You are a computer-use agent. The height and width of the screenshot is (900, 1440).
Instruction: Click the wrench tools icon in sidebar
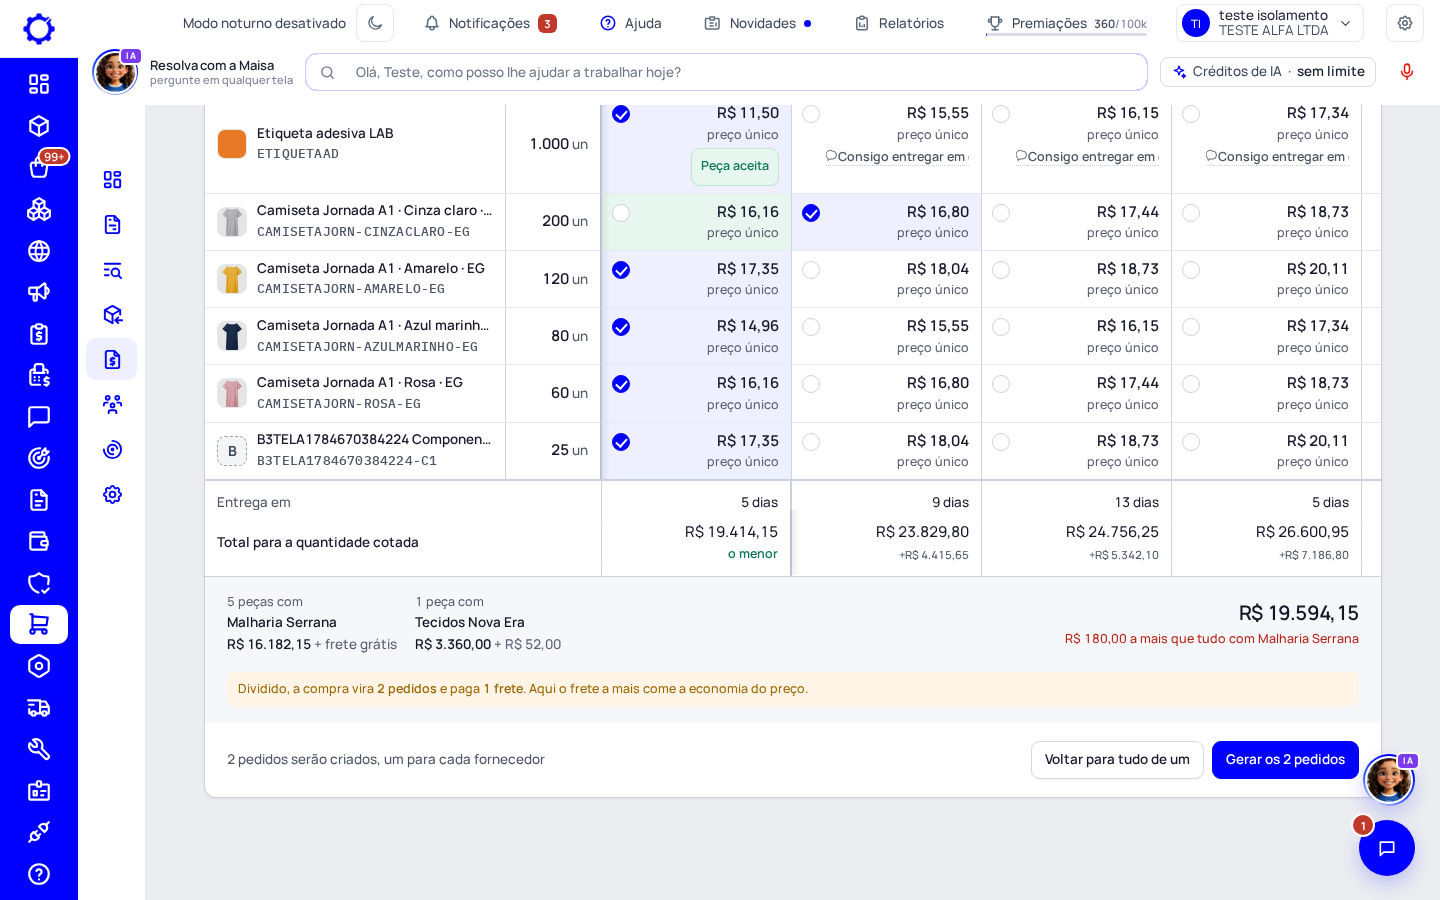(x=39, y=749)
